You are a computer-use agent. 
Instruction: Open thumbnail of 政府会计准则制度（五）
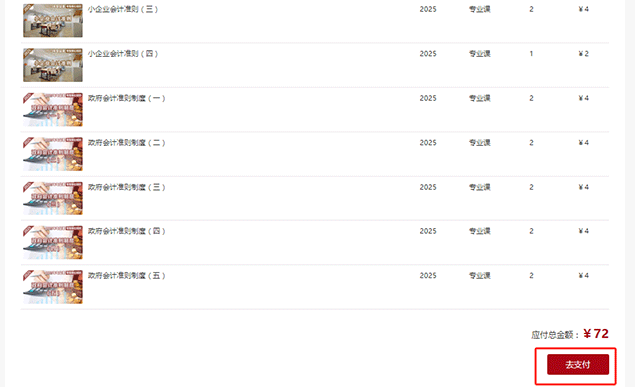(x=53, y=287)
